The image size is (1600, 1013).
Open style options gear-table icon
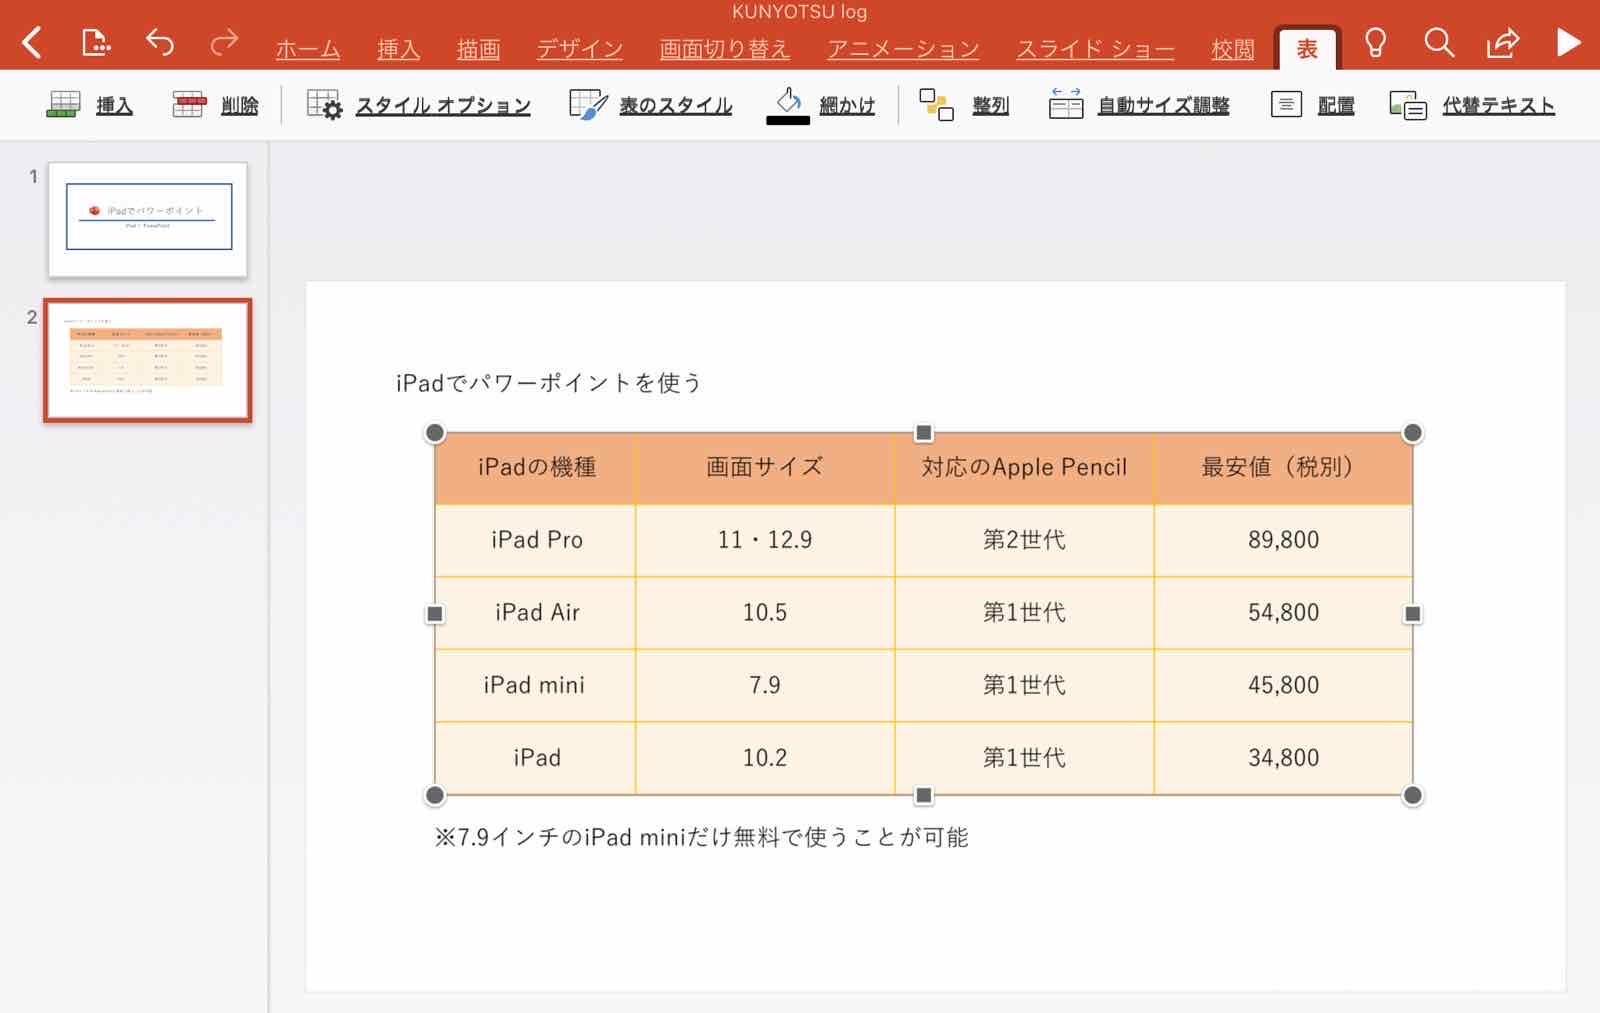(324, 104)
